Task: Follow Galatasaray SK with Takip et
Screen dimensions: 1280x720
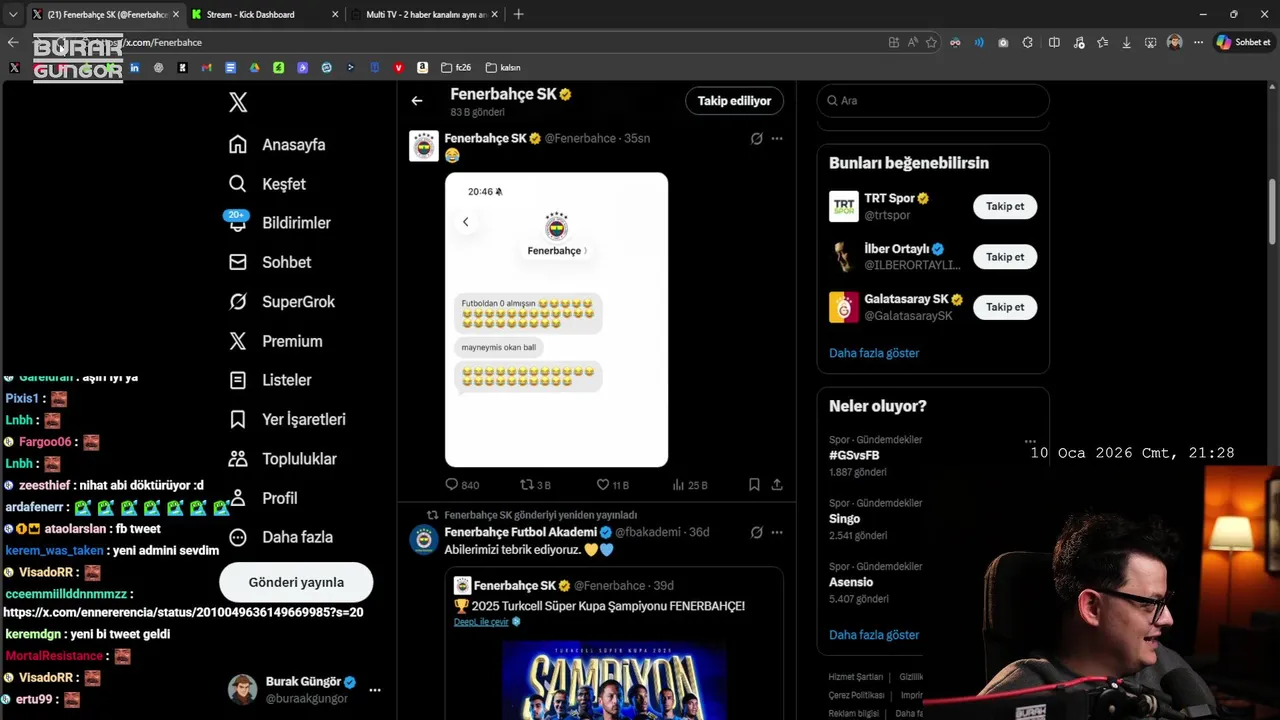Action: [1005, 307]
